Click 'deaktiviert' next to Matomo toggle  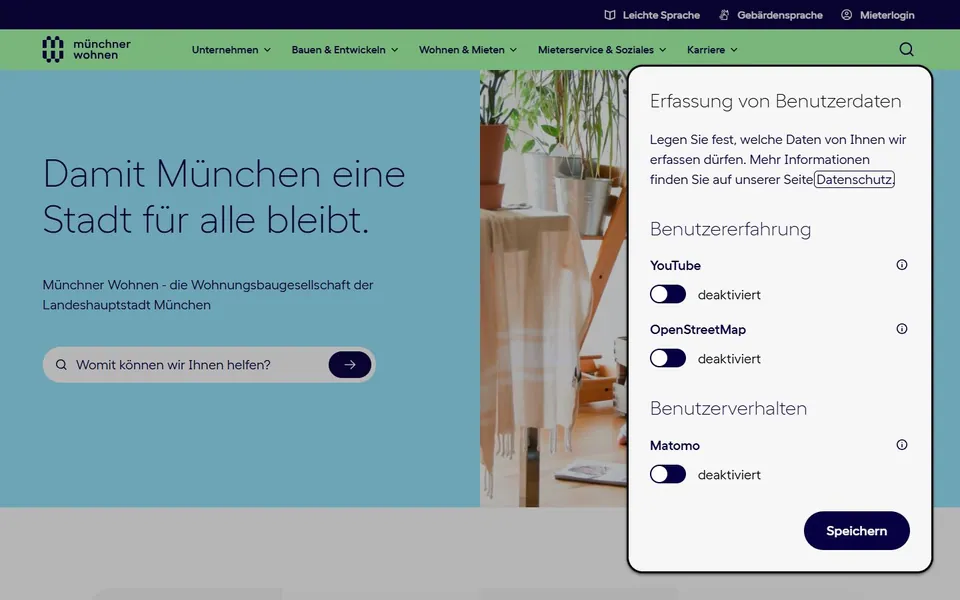(x=729, y=474)
